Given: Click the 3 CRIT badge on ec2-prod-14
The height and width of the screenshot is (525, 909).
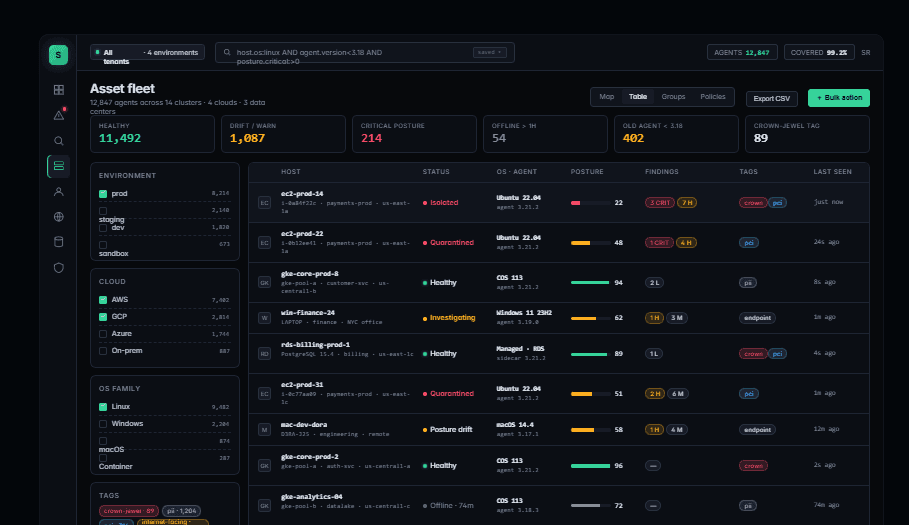Looking at the screenshot, I should 659,203.
